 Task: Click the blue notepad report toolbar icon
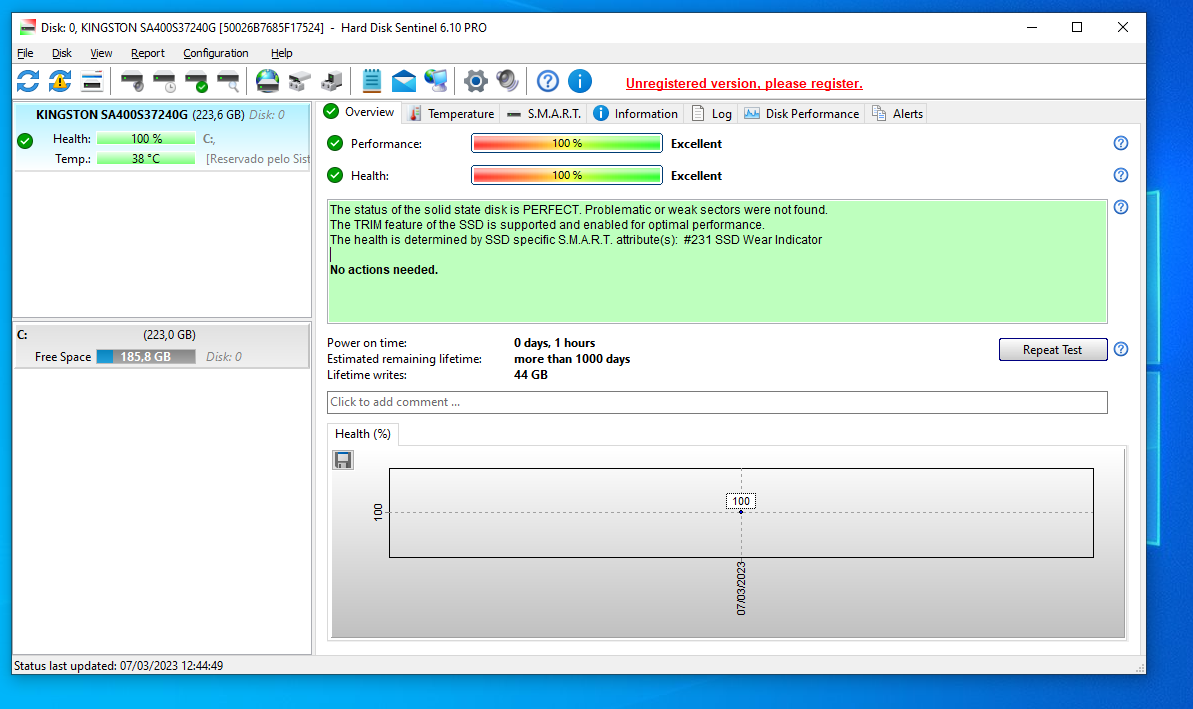[x=371, y=81]
